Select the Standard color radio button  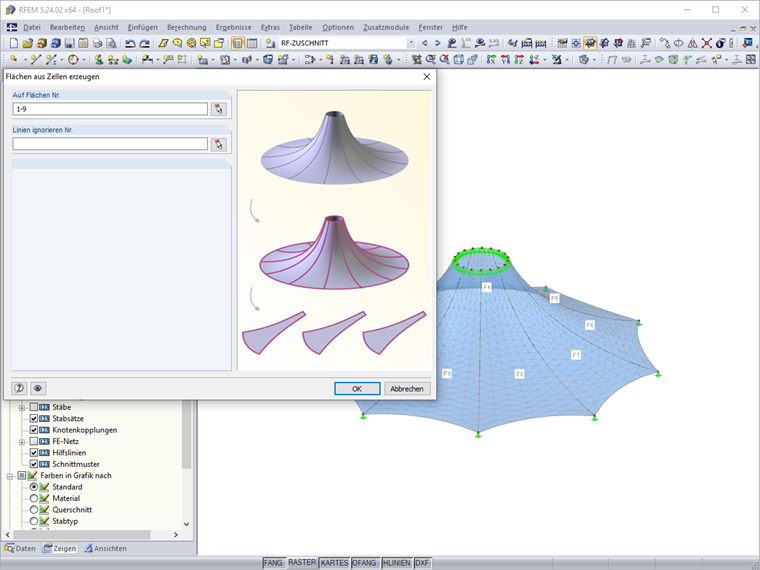pyautogui.click(x=33, y=487)
